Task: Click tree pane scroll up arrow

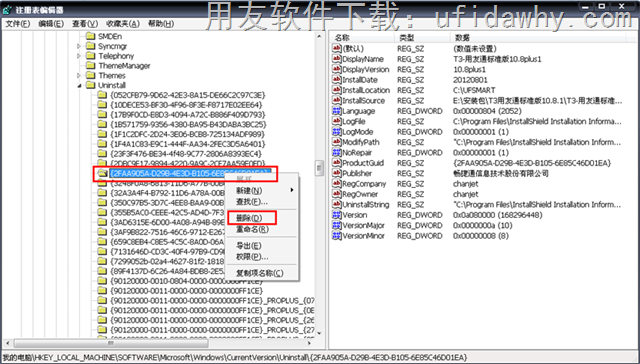Action: (319, 36)
